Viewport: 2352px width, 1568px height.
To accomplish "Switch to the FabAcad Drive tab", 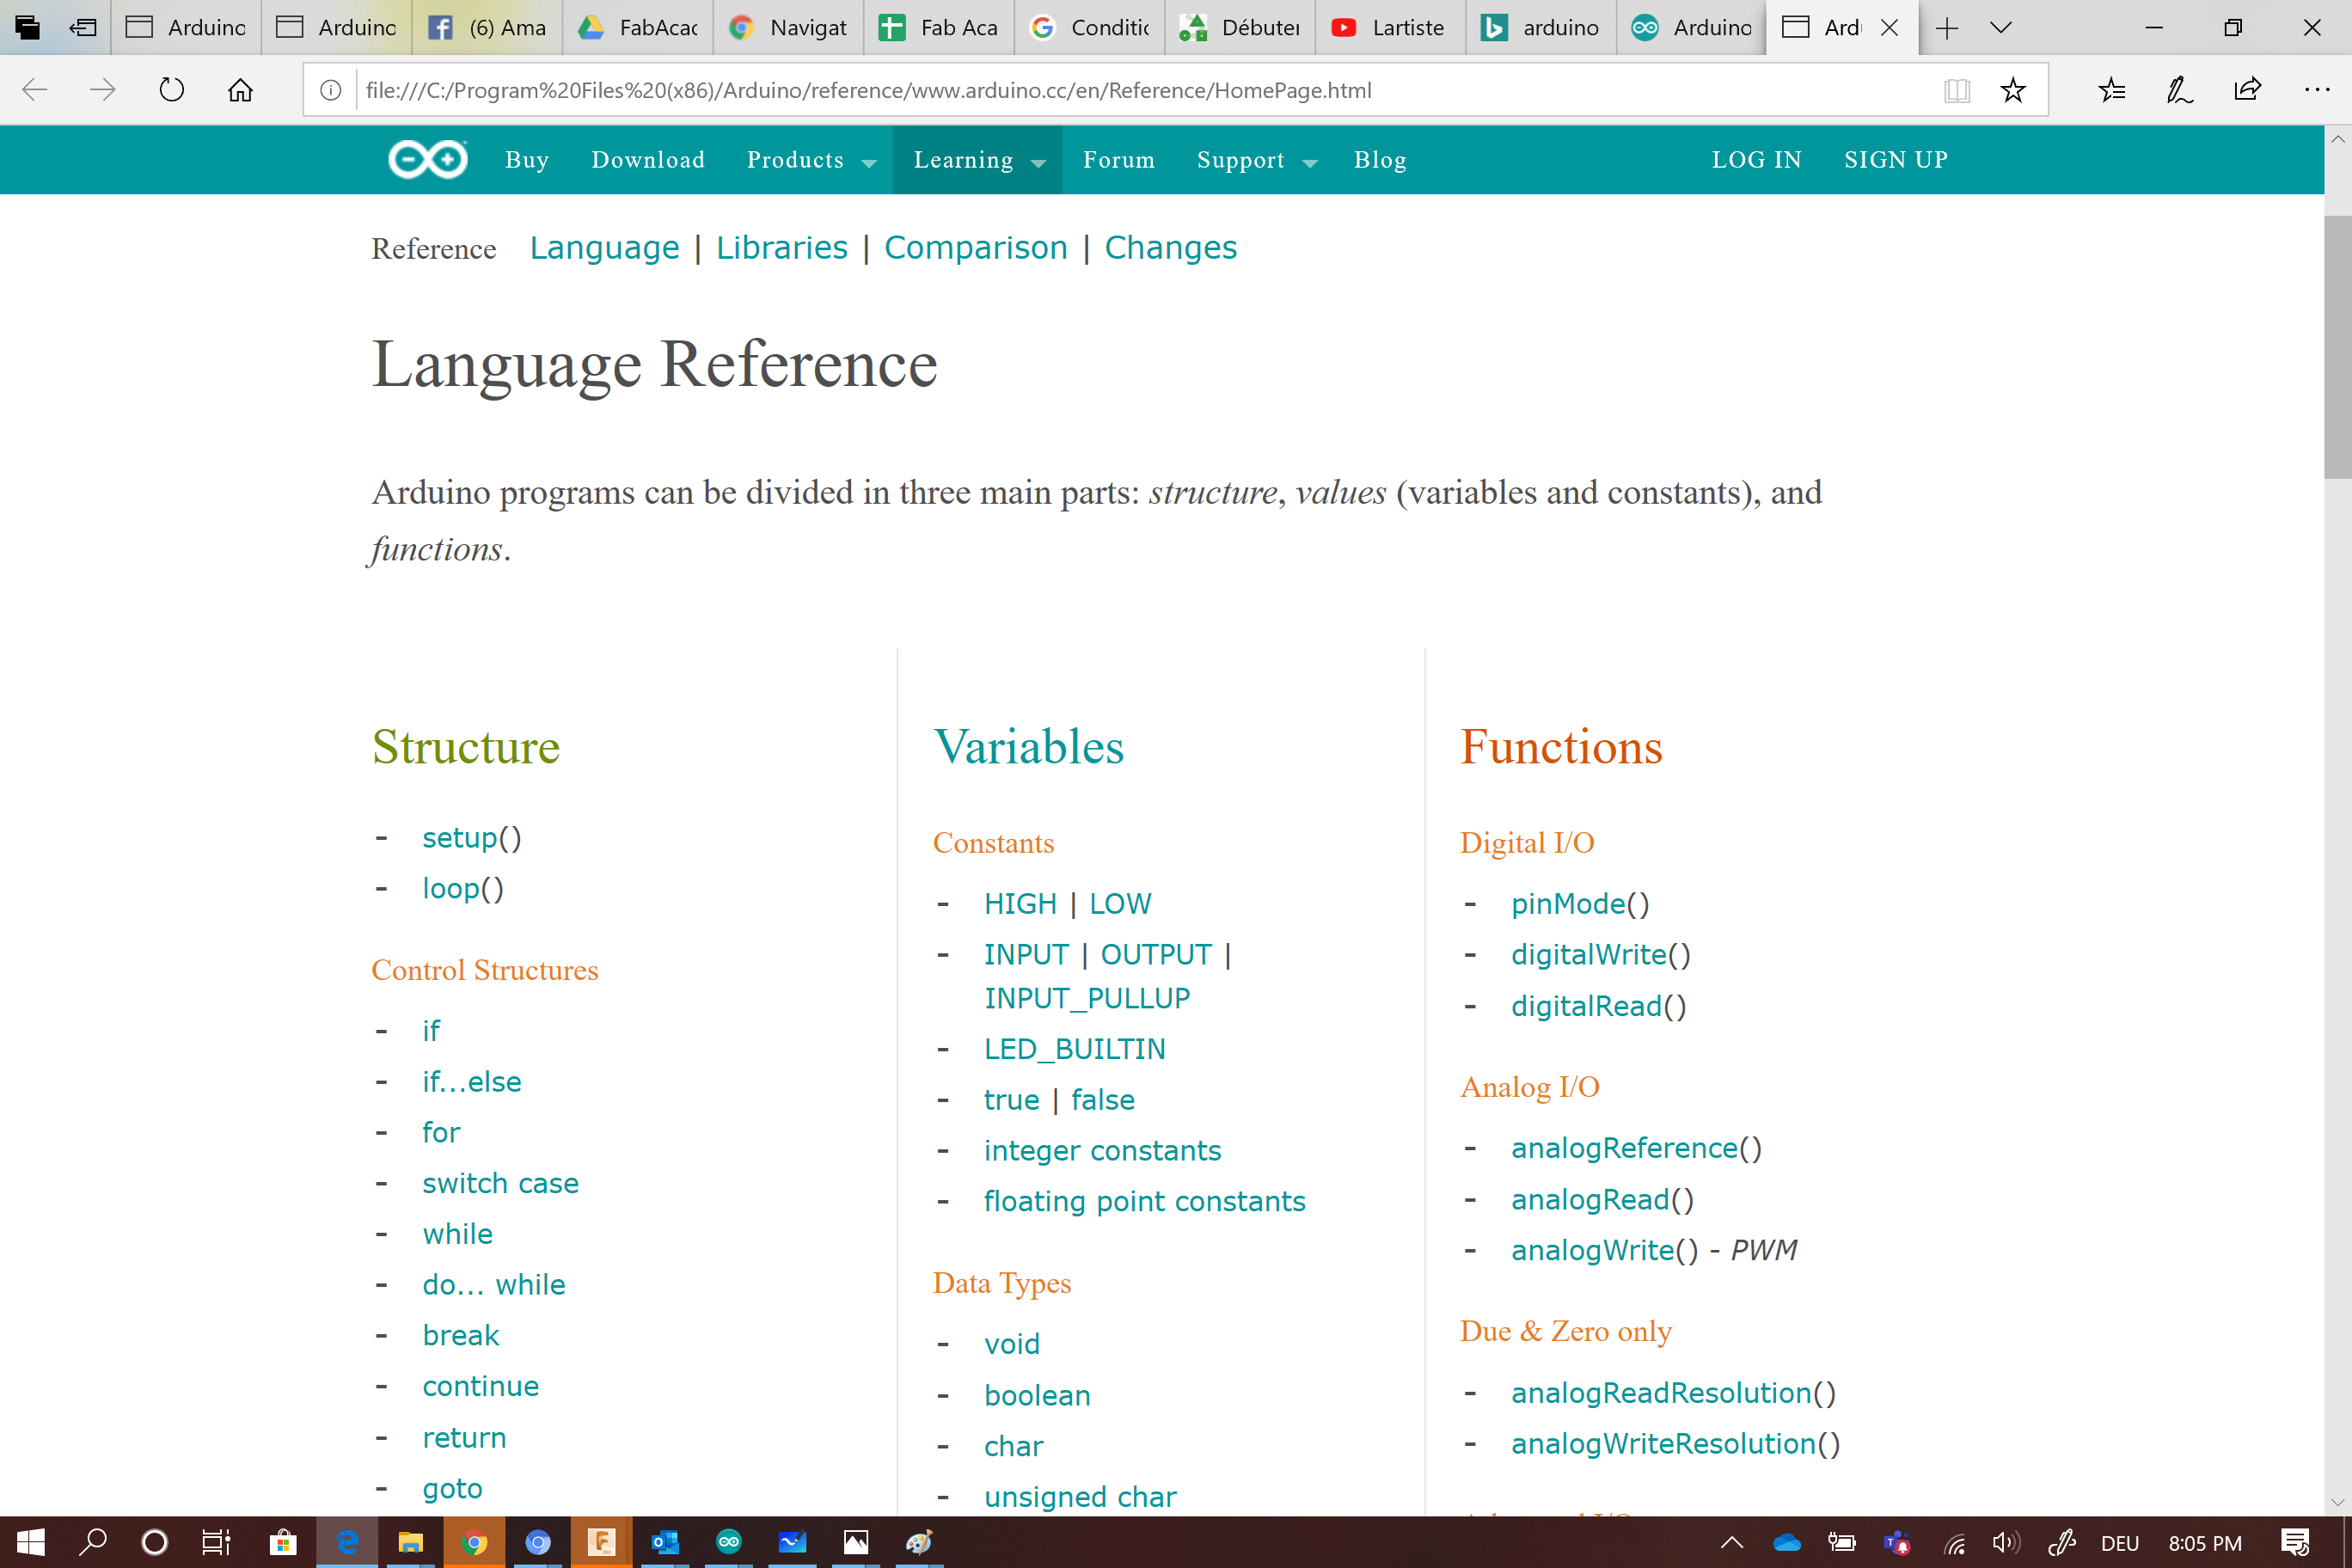I will pos(638,28).
